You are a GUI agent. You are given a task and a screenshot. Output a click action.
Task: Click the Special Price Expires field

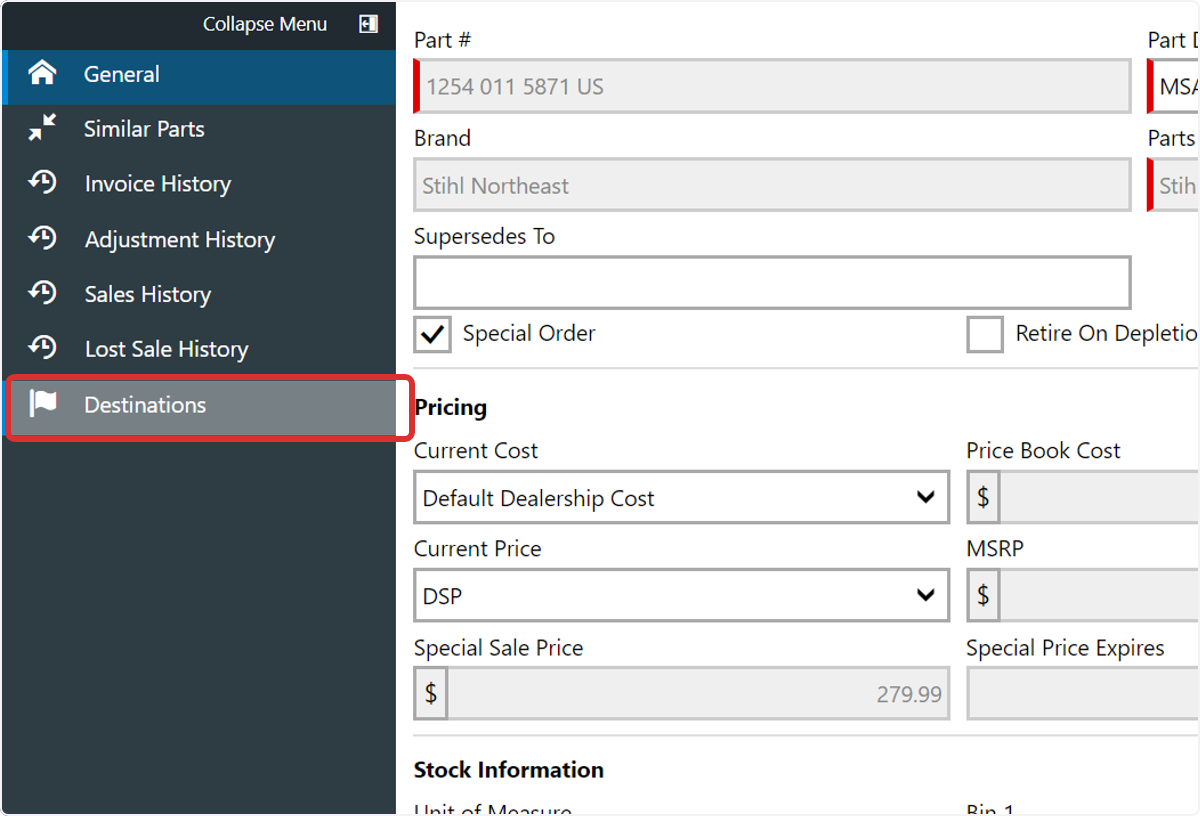click(x=1083, y=694)
